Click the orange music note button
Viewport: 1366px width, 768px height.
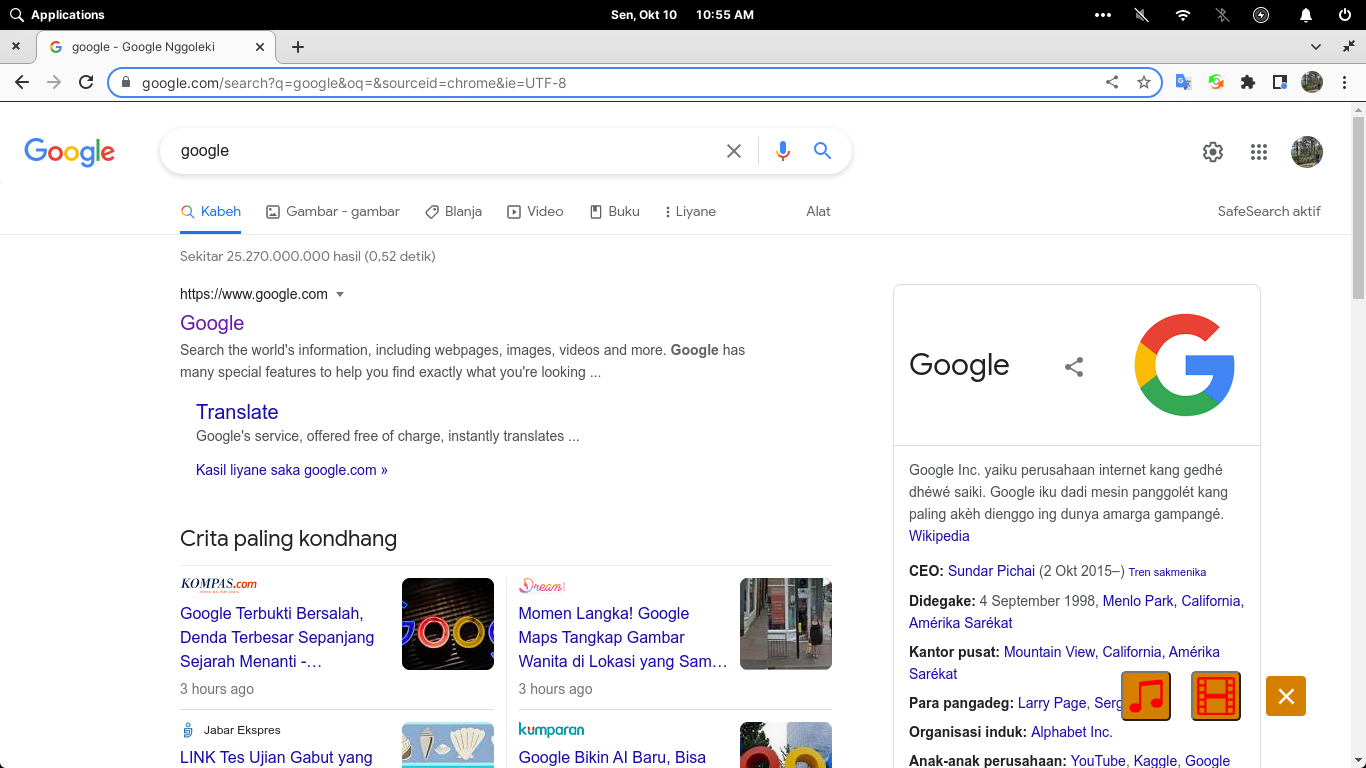[x=1146, y=696]
